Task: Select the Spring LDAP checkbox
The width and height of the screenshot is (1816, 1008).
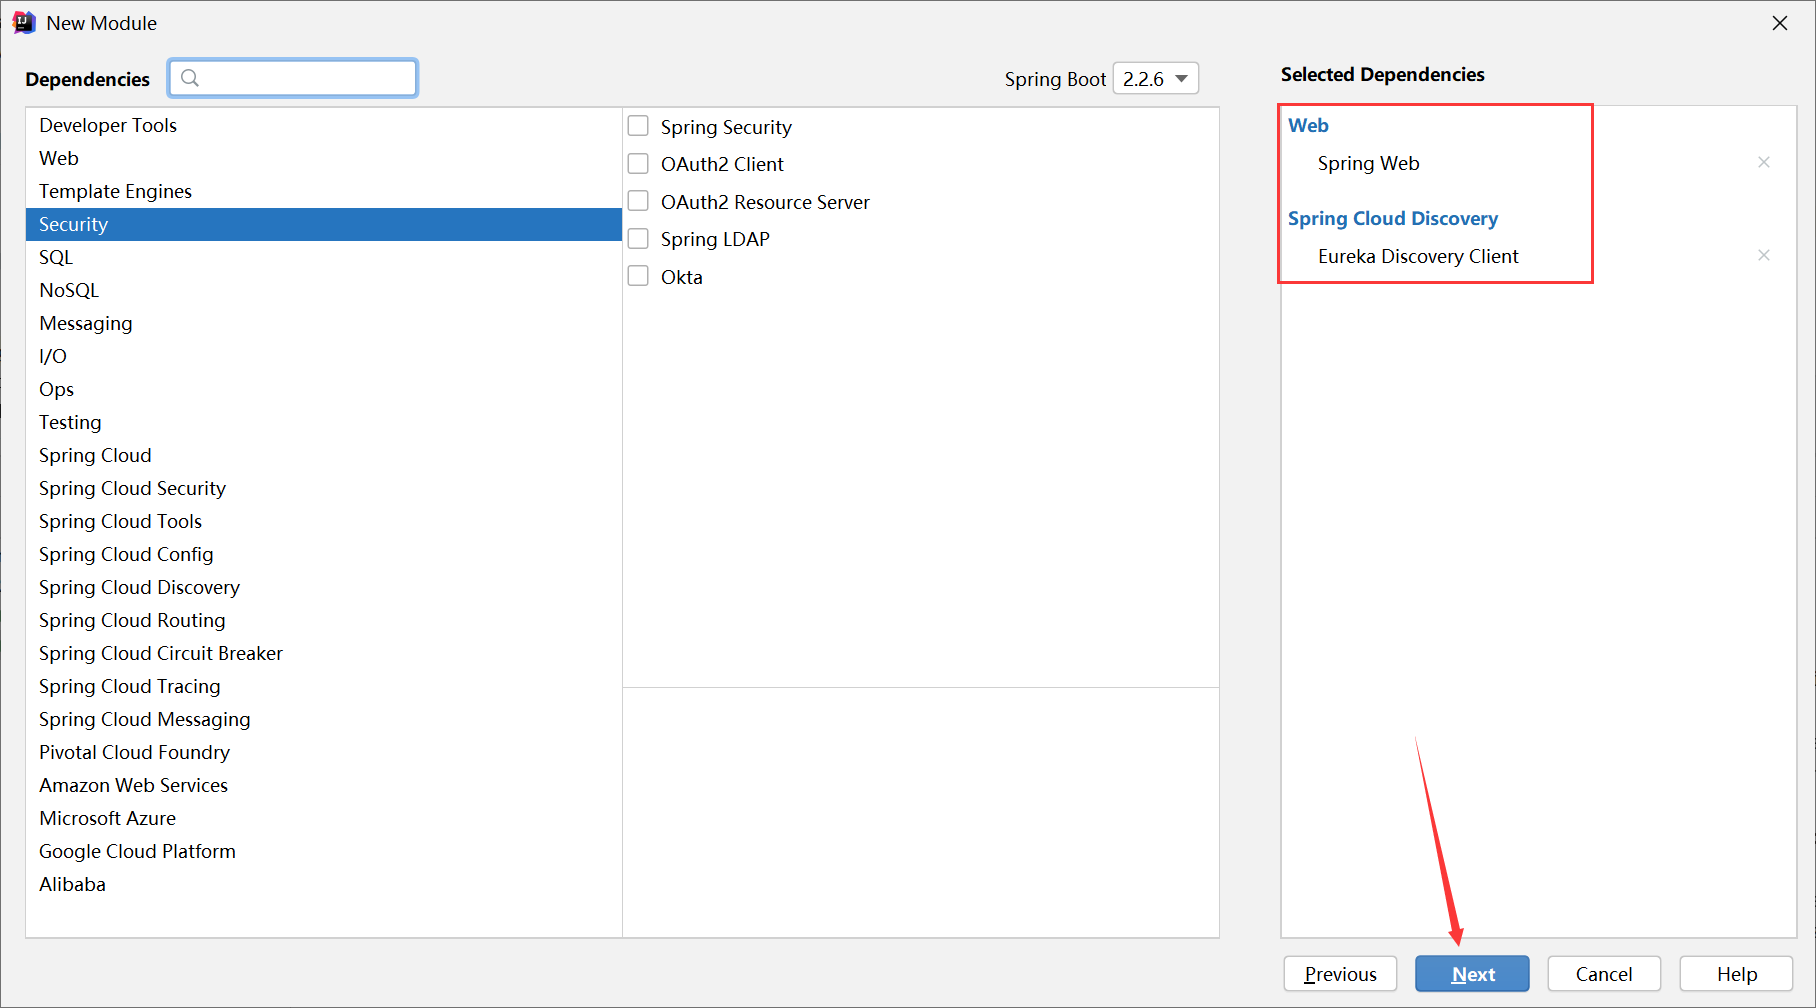Action: coord(638,238)
